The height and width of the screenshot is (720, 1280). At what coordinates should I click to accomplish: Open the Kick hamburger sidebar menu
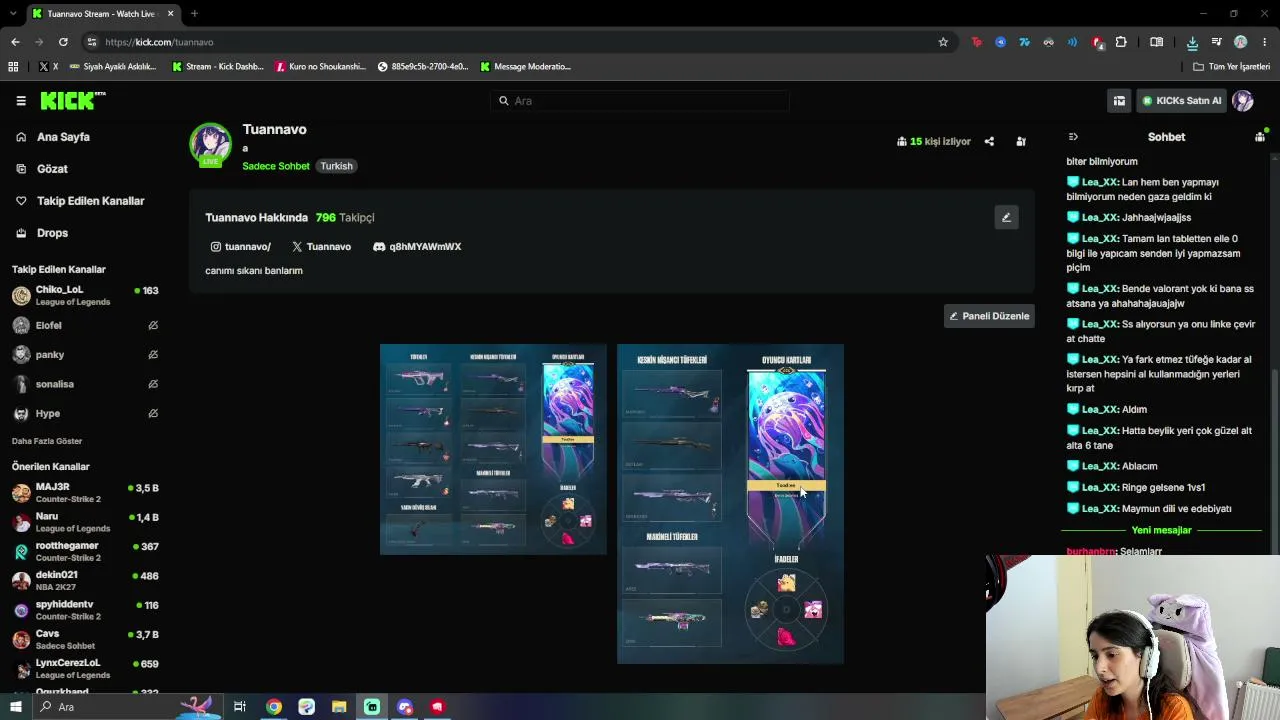[21, 101]
